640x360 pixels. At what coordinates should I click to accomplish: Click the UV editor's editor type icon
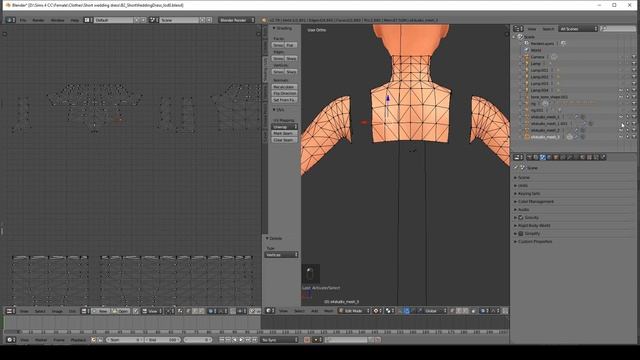click(10, 311)
